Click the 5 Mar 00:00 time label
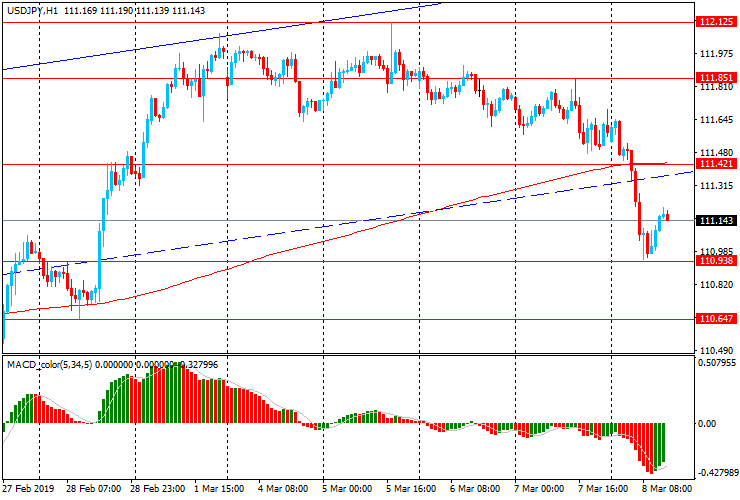The height and width of the screenshot is (500, 740). click(347, 489)
